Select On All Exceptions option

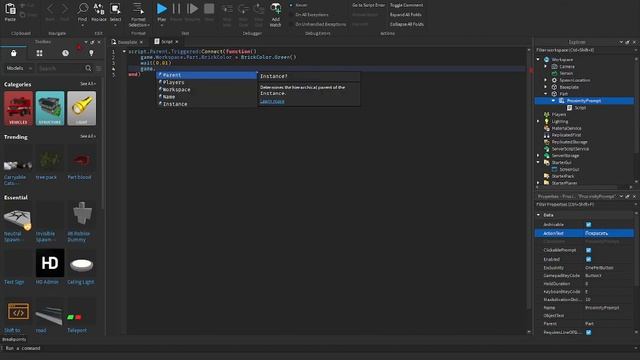309,15
